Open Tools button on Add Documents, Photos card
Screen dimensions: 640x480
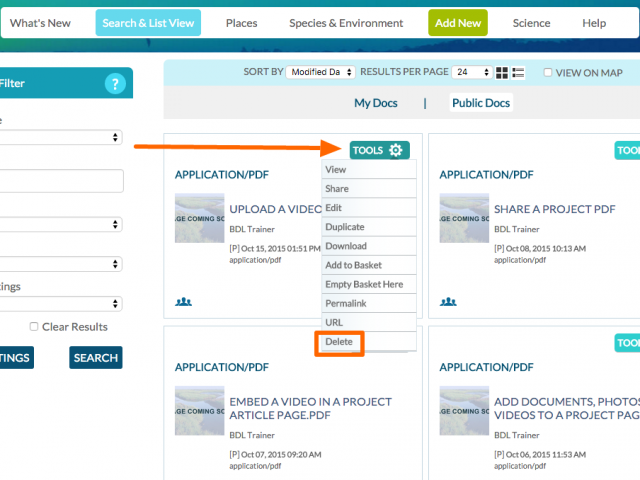[627, 343]
